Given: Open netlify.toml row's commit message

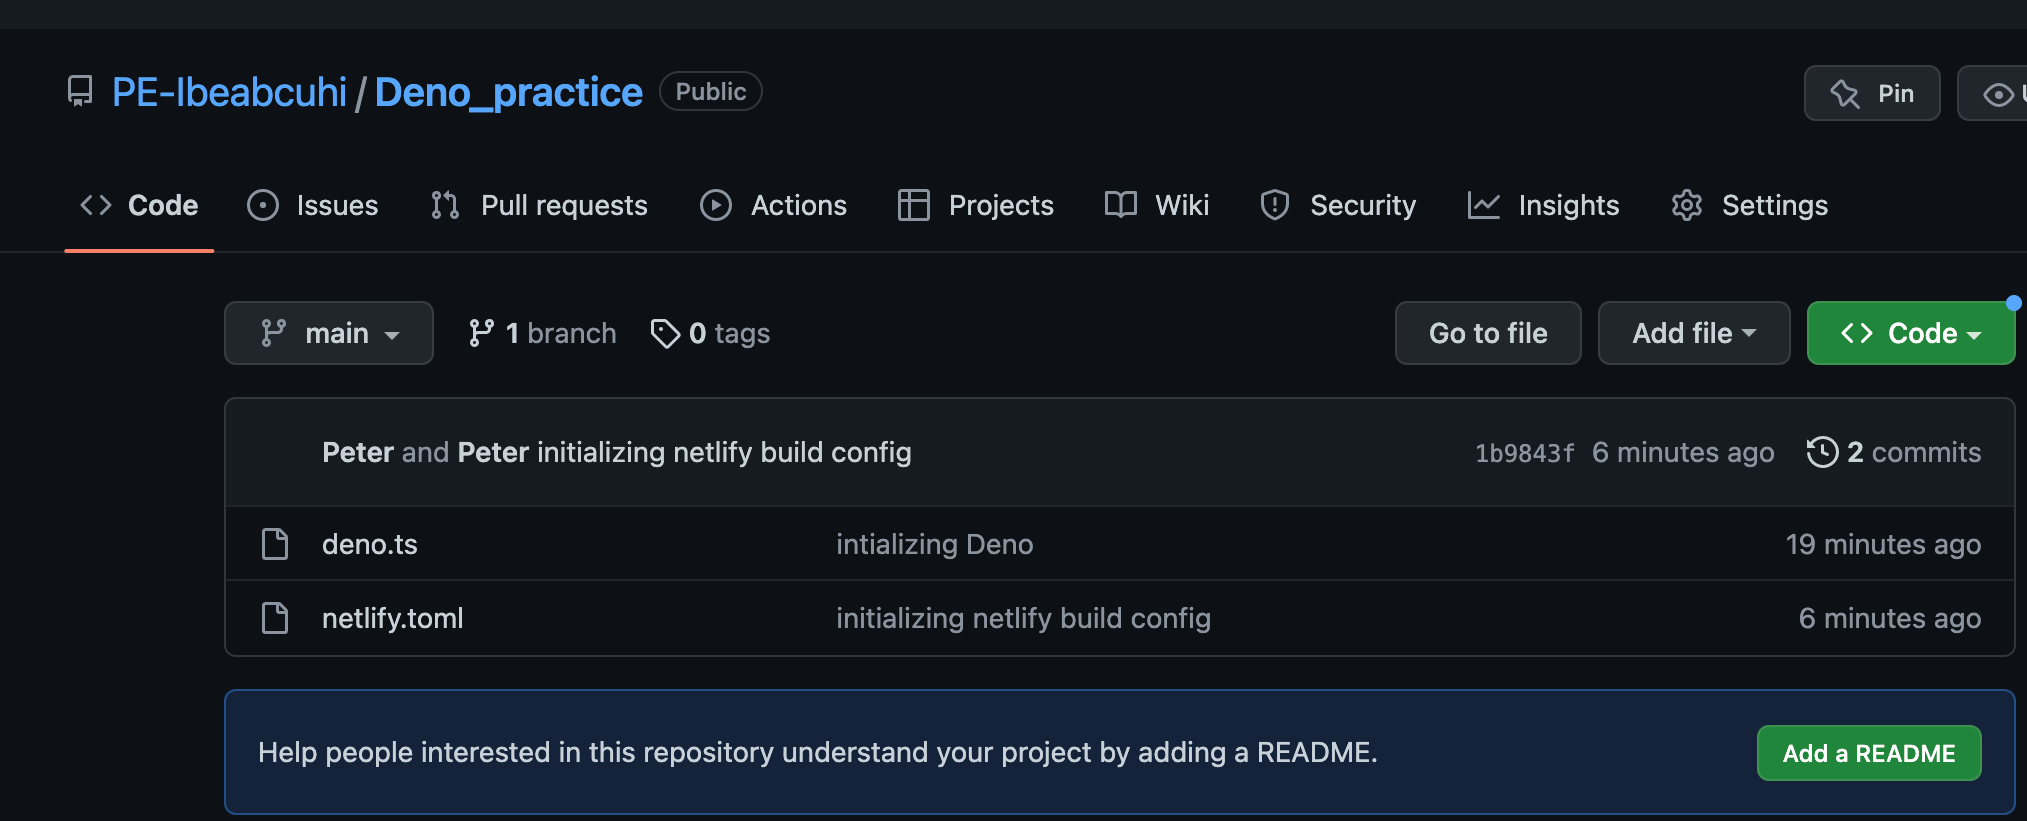Looking at the screenshot, I should click(x=1024, y=618).
